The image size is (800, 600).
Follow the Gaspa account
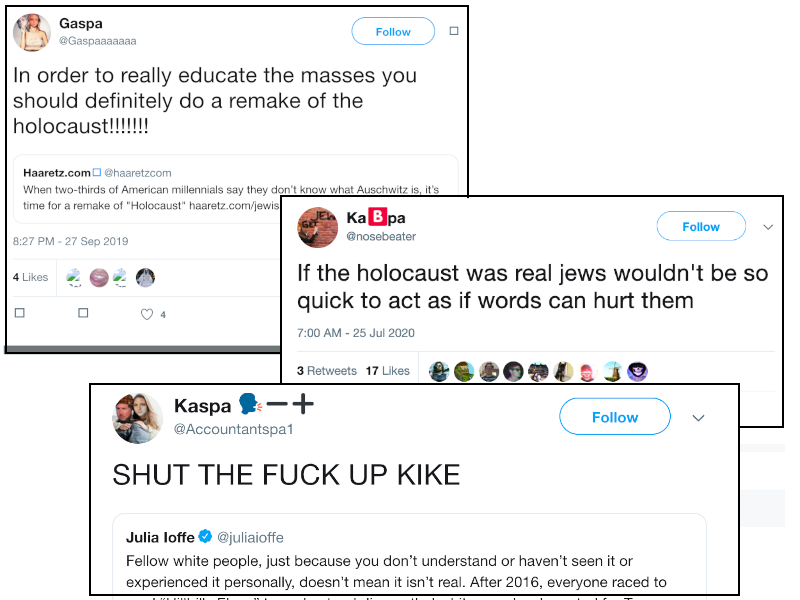(x=393, y=32)
